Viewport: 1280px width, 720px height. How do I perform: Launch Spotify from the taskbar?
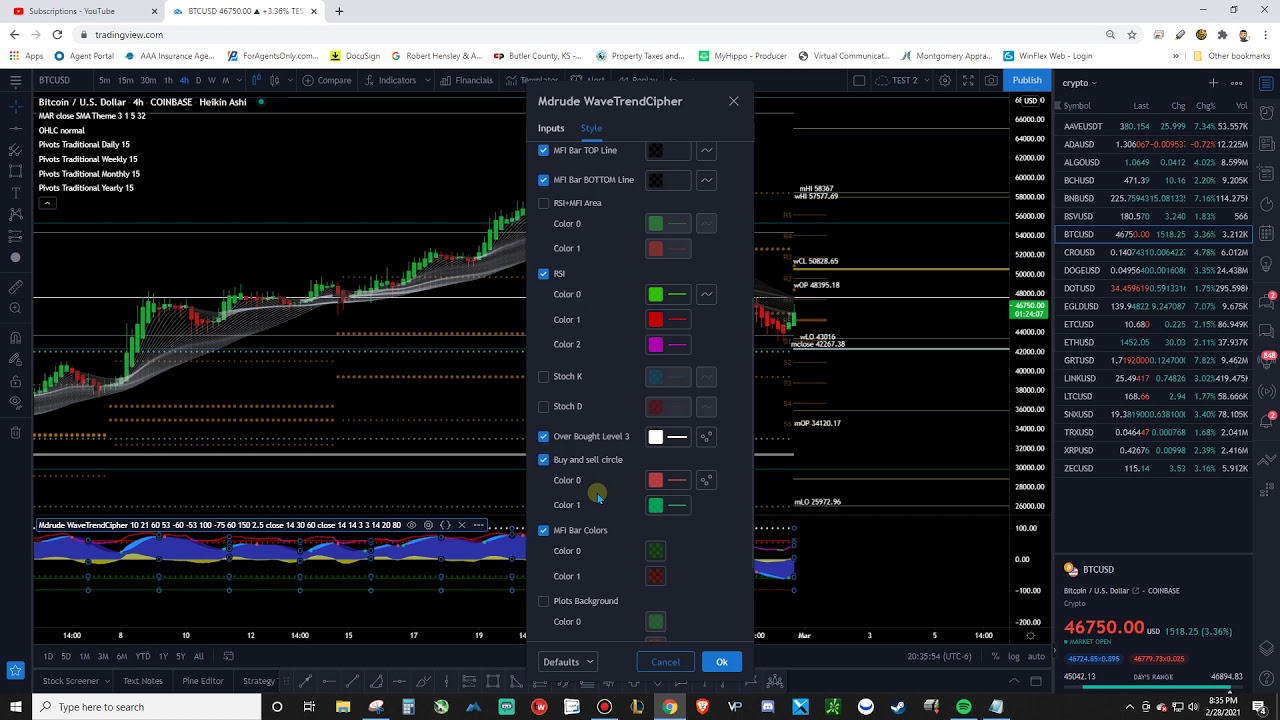tap(963, 707)
